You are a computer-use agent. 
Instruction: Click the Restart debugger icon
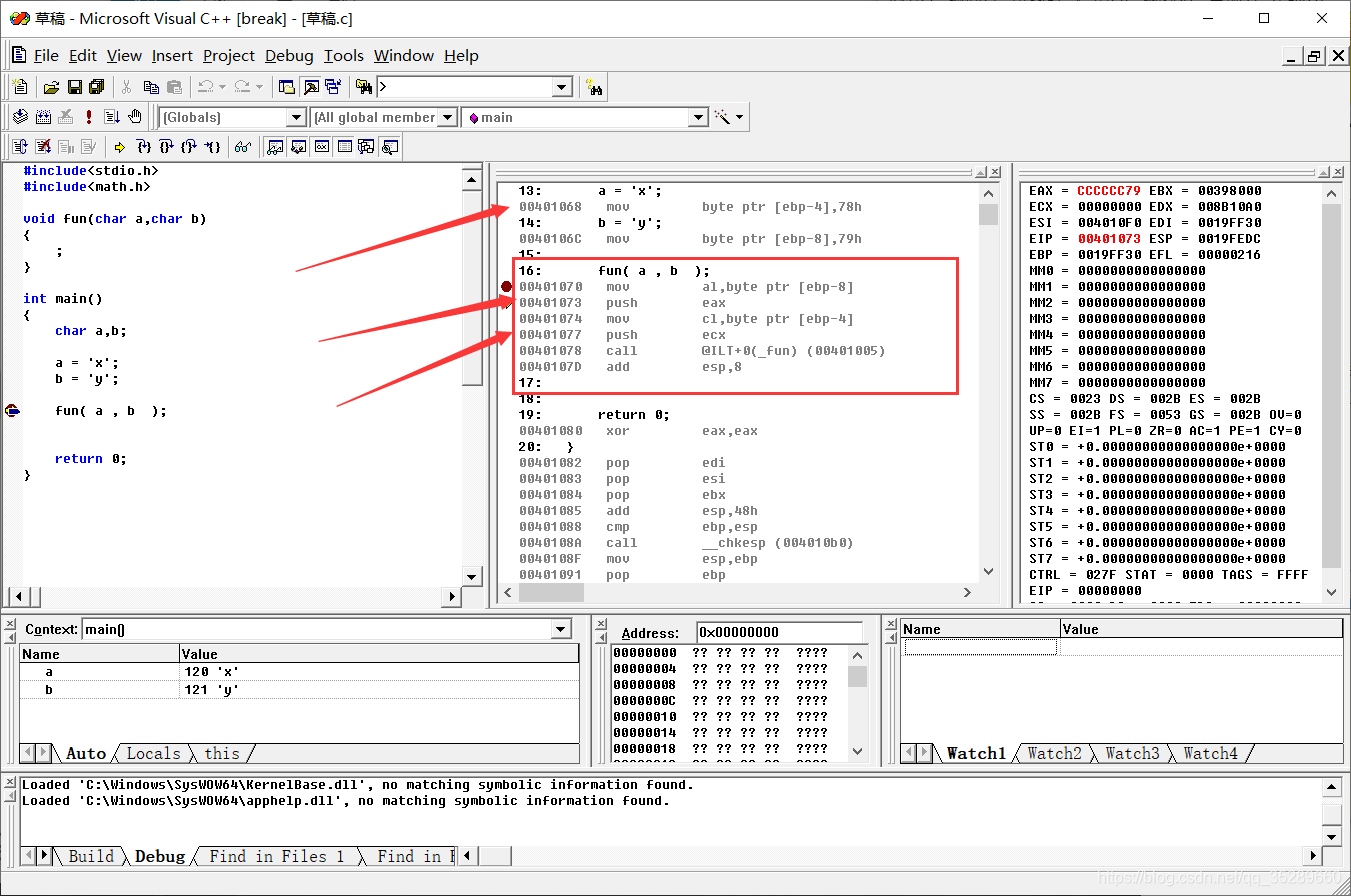point(20,147)
